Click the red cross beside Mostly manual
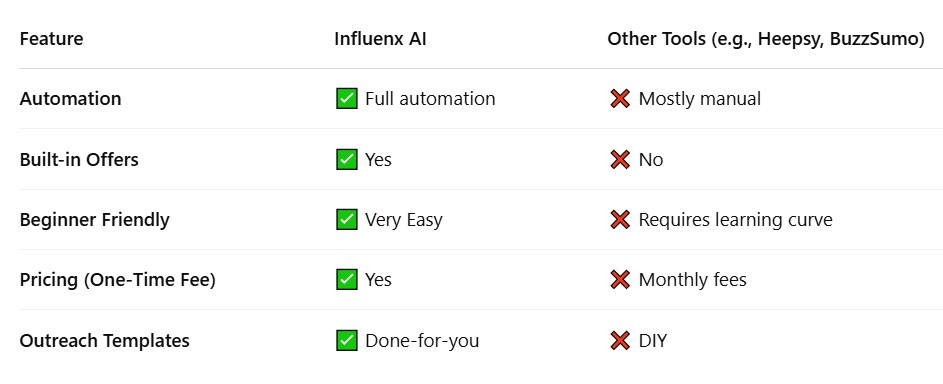Image resolution: width=943 pixels, height=384 pixels. click(619, 99)
